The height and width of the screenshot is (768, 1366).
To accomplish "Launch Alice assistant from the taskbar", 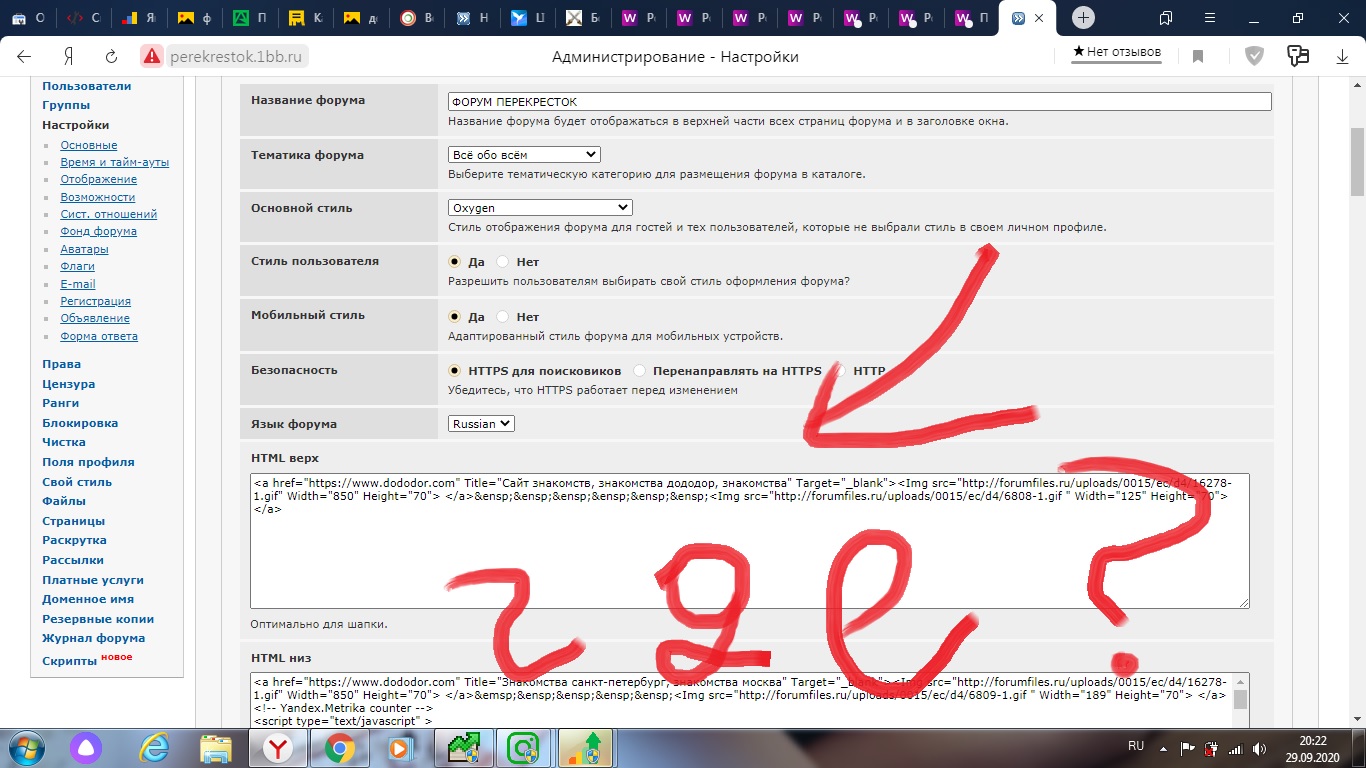I will click(85, 748).
